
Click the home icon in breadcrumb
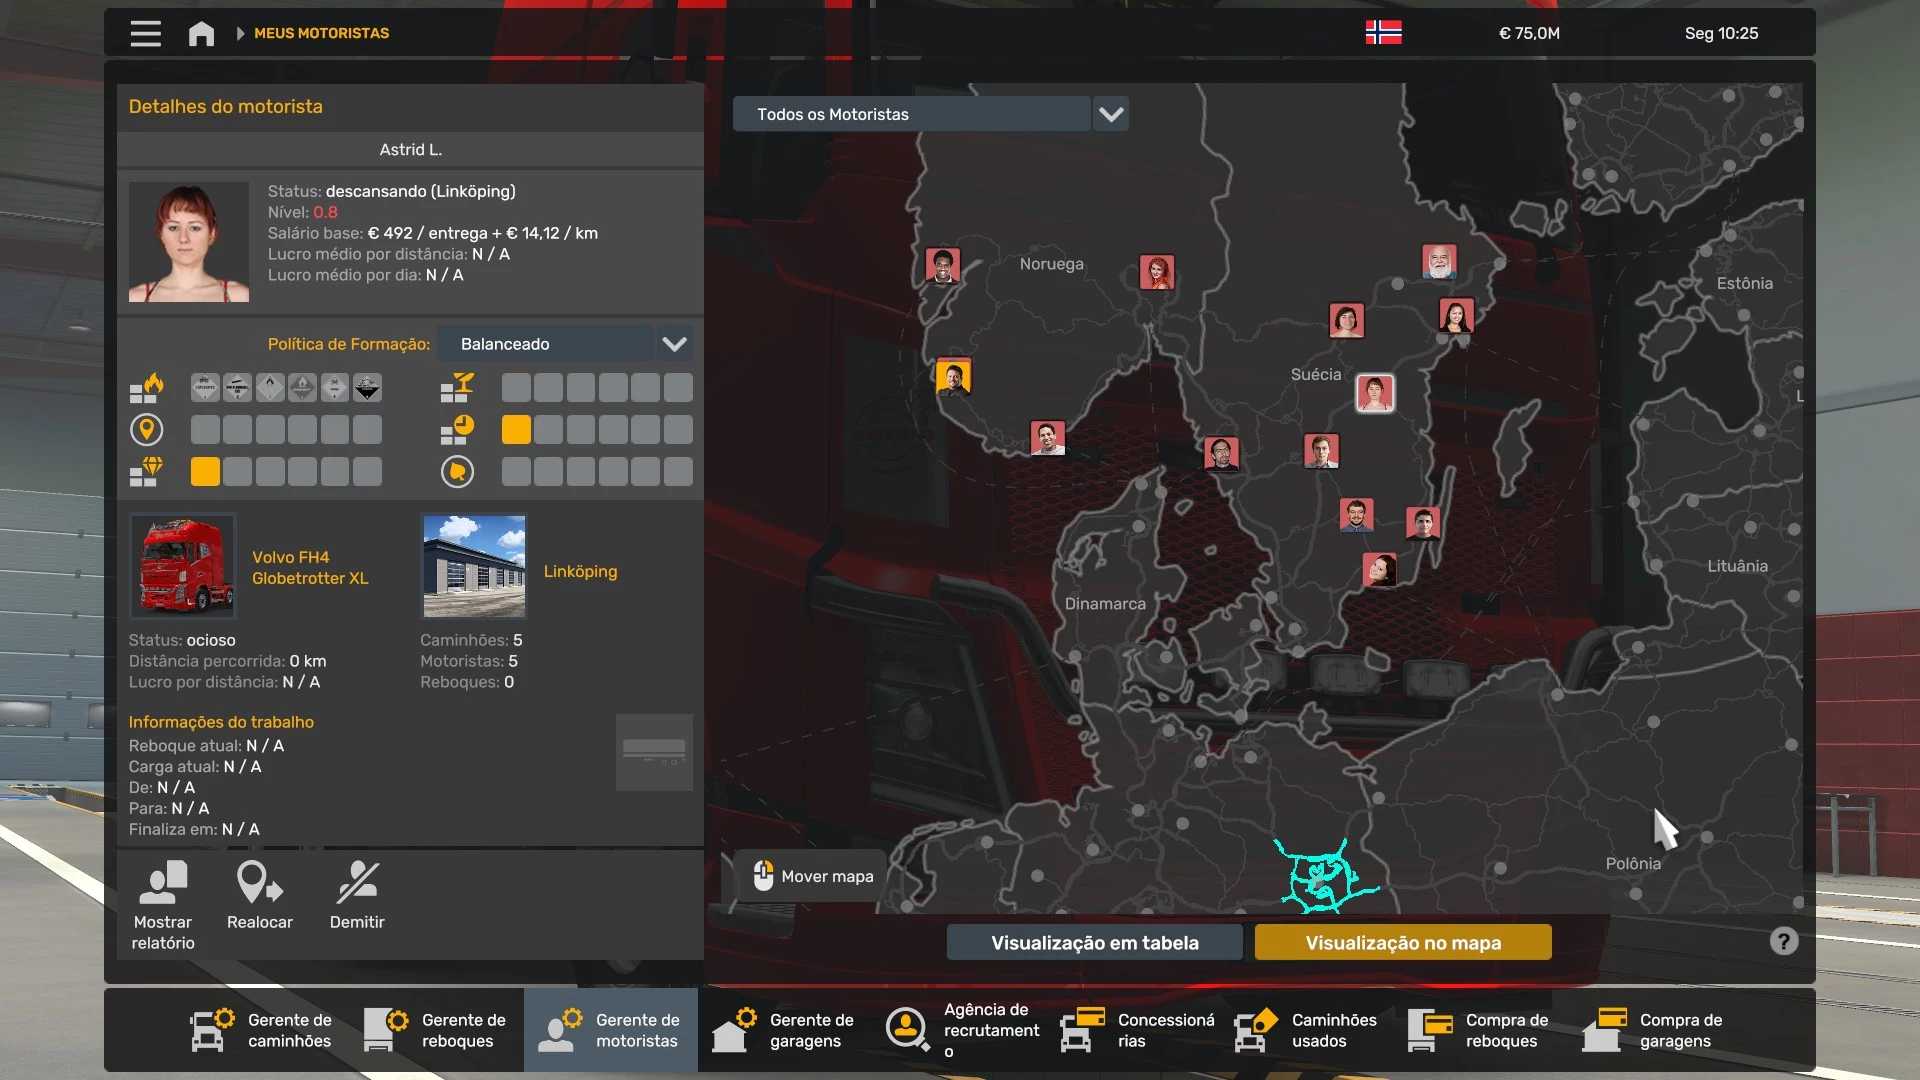tap(201, 33)
